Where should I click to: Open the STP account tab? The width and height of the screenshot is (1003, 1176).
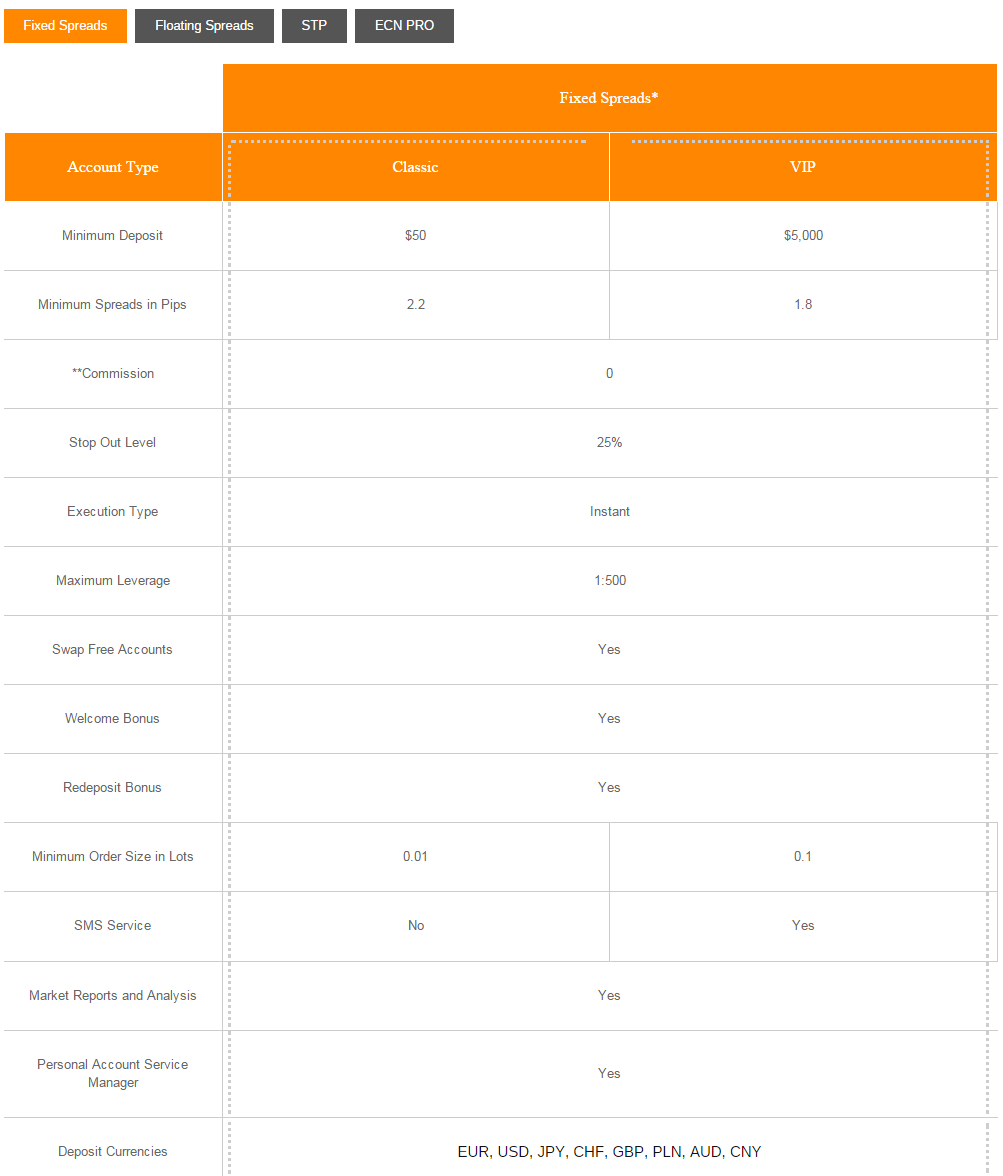coord(314,26)
